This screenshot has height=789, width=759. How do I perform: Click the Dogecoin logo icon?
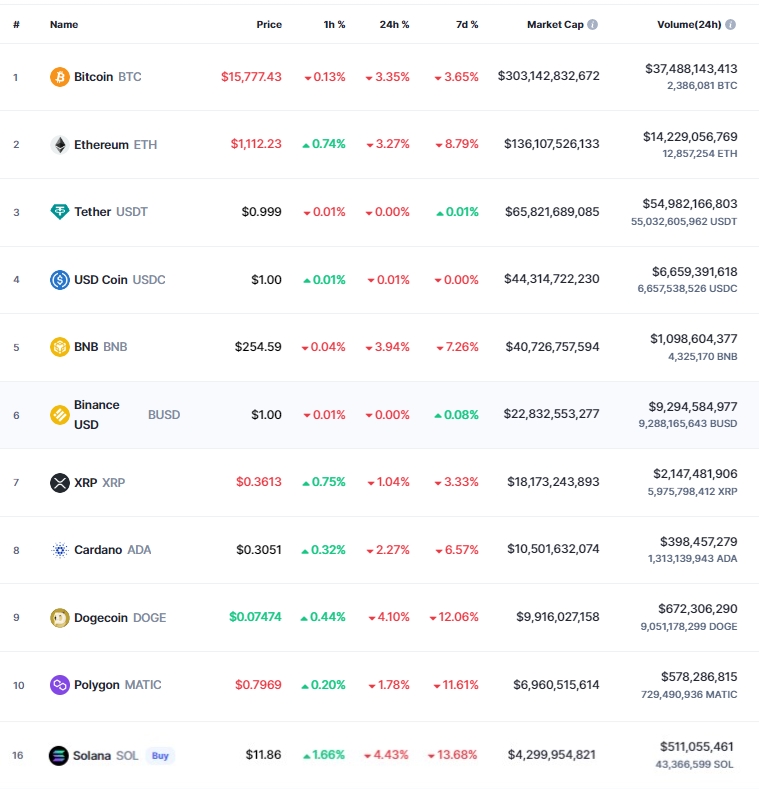tap(59, 618)
